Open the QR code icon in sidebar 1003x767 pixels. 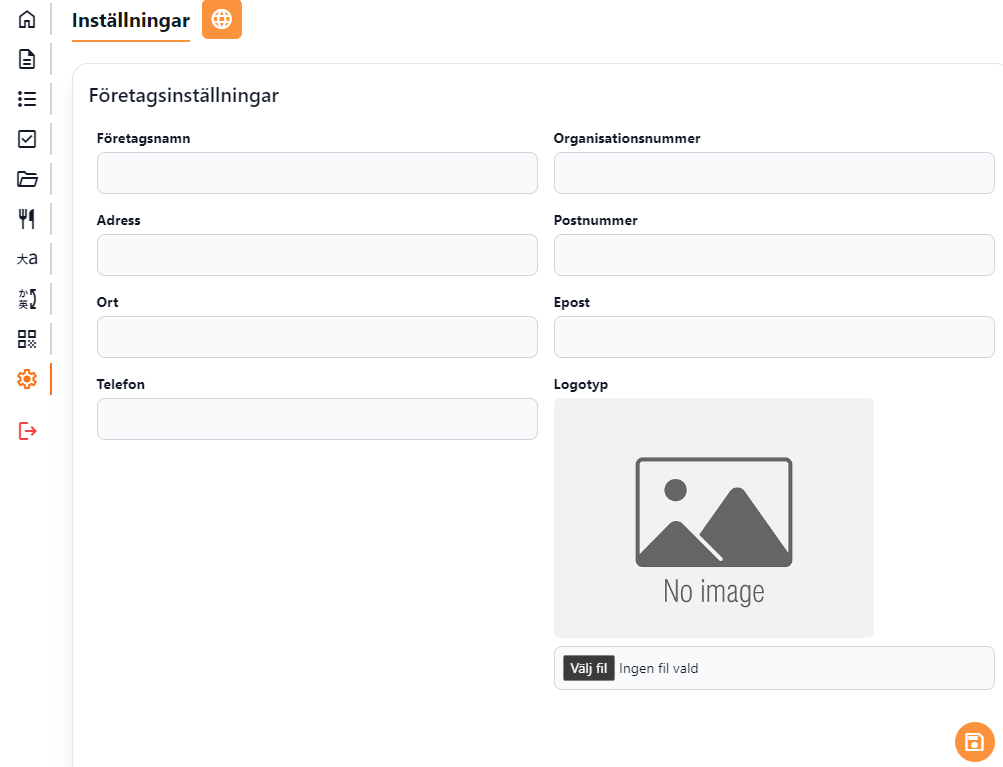[x=27, y=339]
